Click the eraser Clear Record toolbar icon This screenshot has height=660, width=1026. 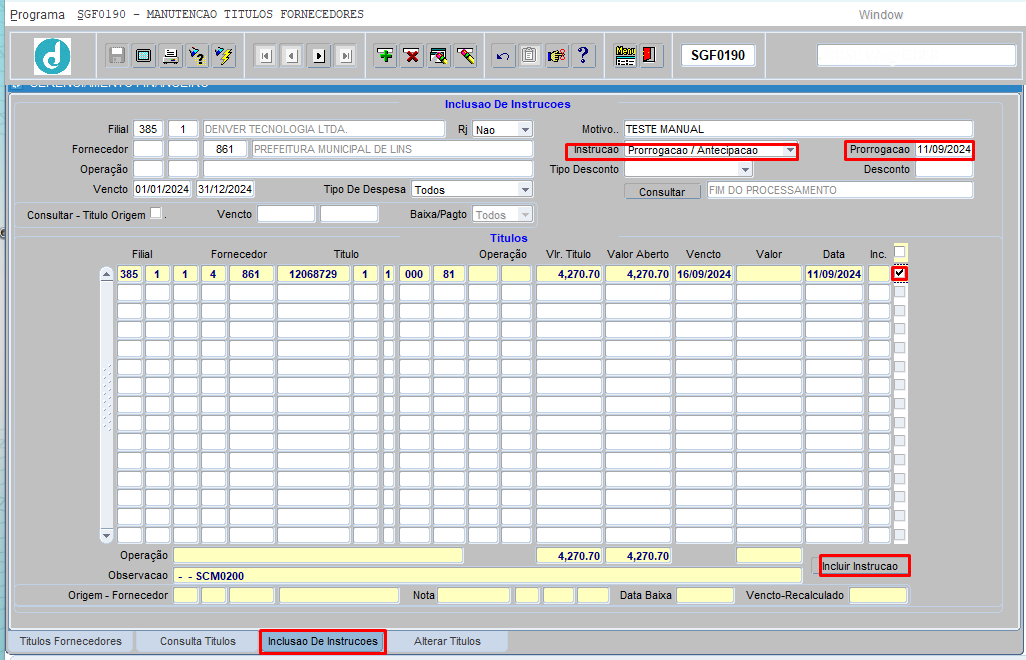pyautogui.click(x=466, y=56)
